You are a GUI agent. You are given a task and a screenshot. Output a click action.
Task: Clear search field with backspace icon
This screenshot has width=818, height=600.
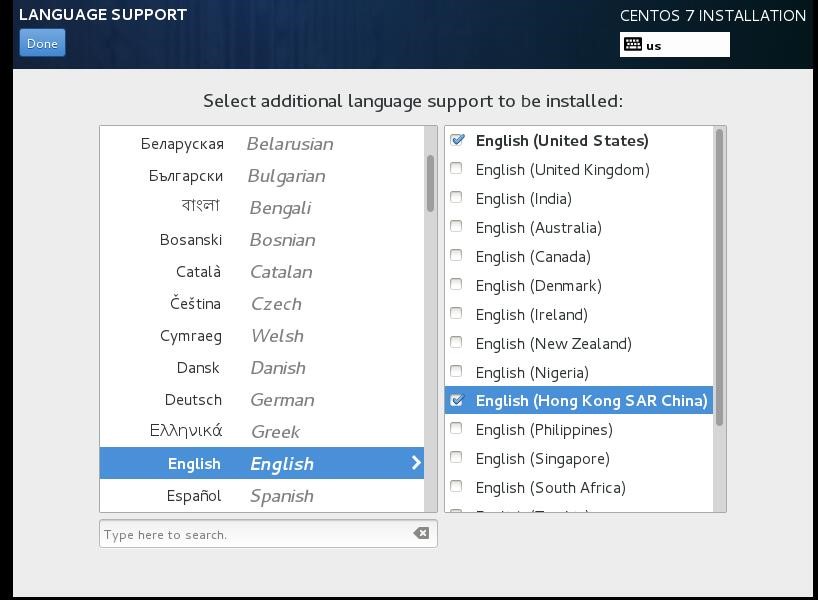(x=422, y=534)
